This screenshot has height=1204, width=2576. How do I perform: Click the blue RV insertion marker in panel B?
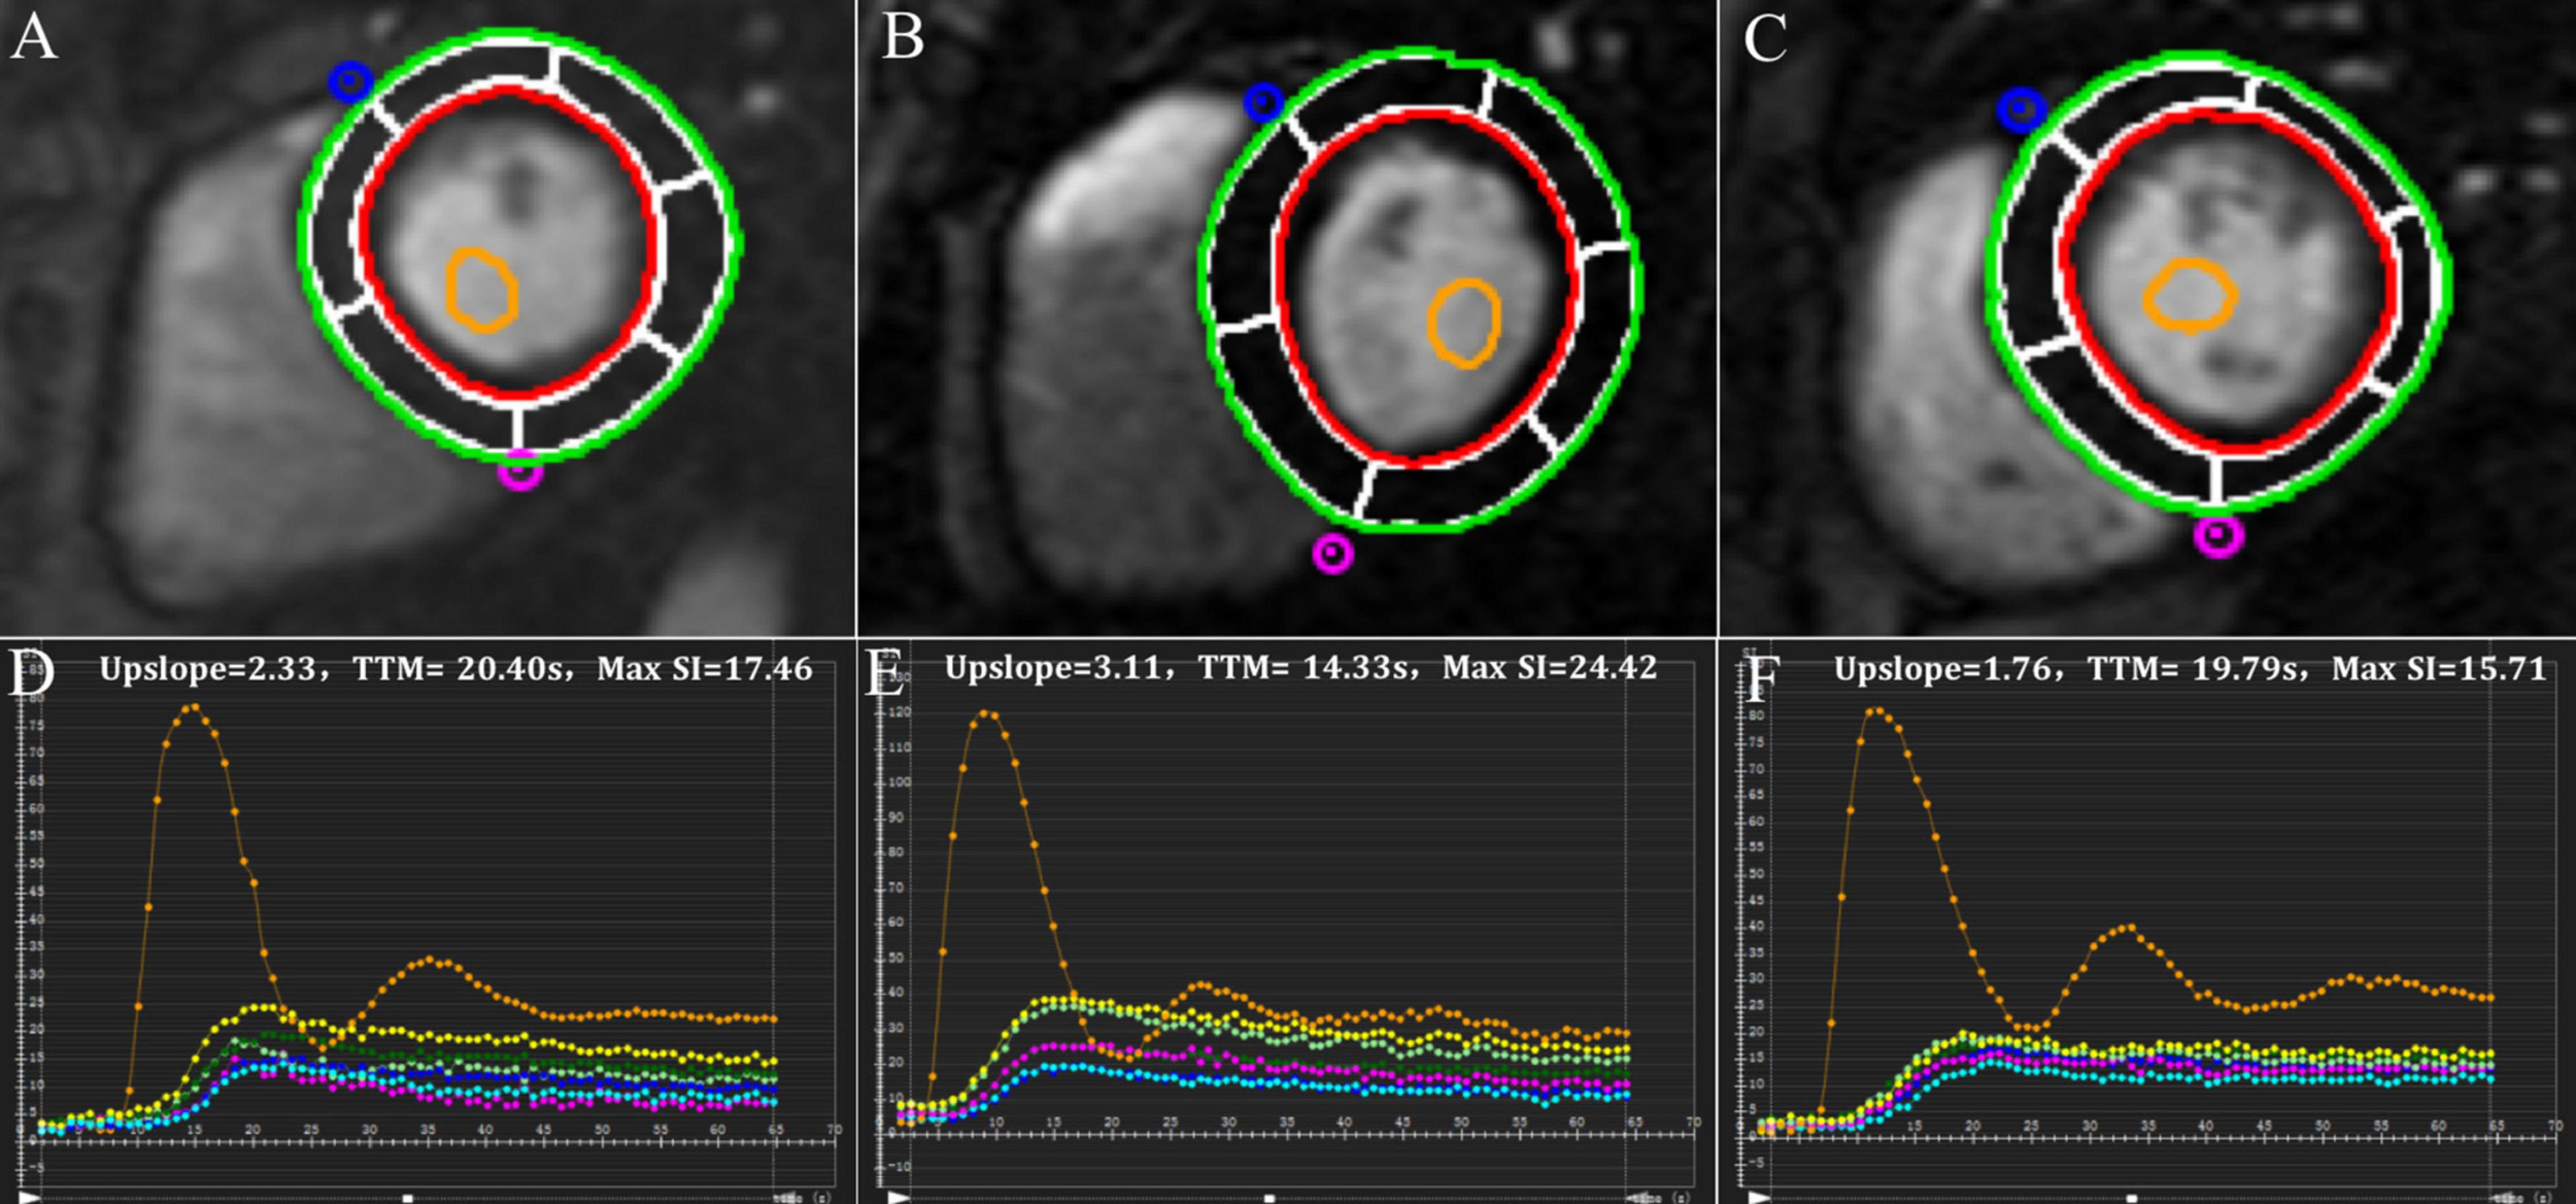(1264, 102)
